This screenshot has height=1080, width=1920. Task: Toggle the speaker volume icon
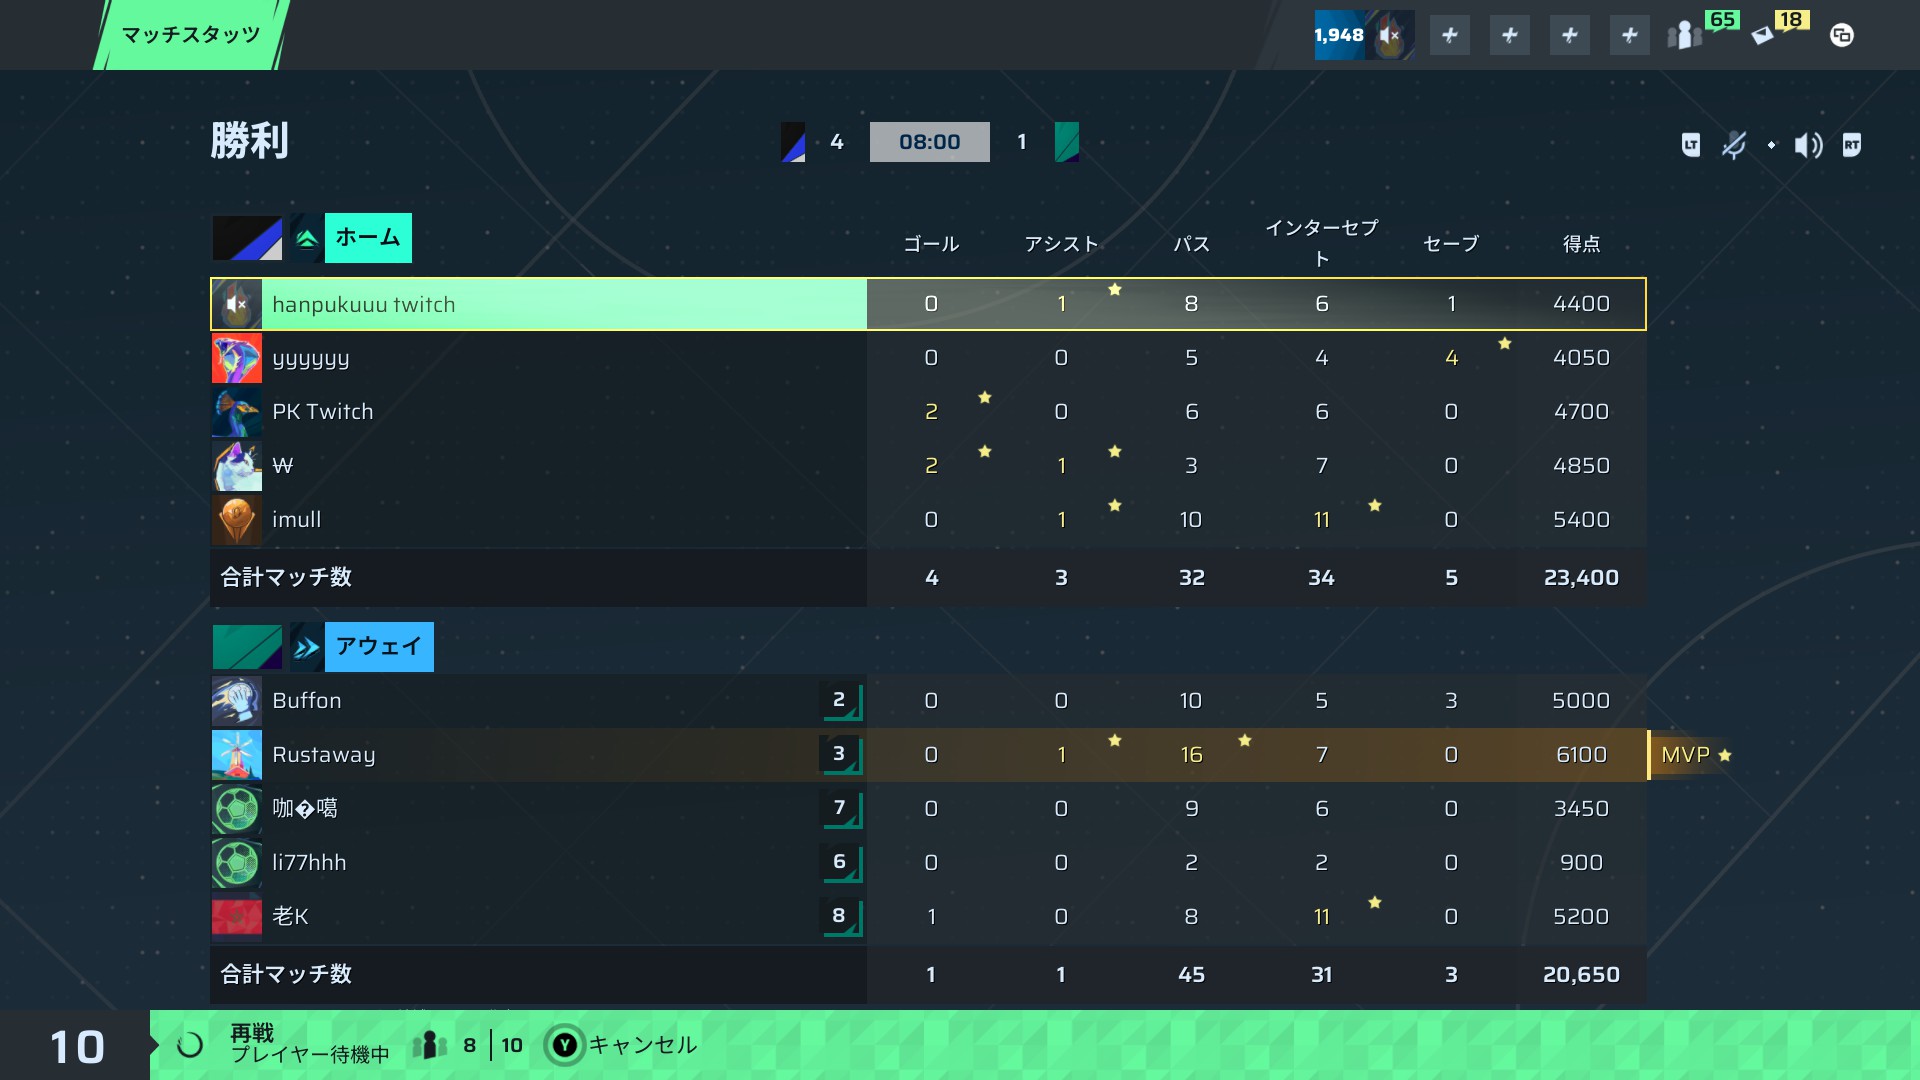click(1808, 145)
